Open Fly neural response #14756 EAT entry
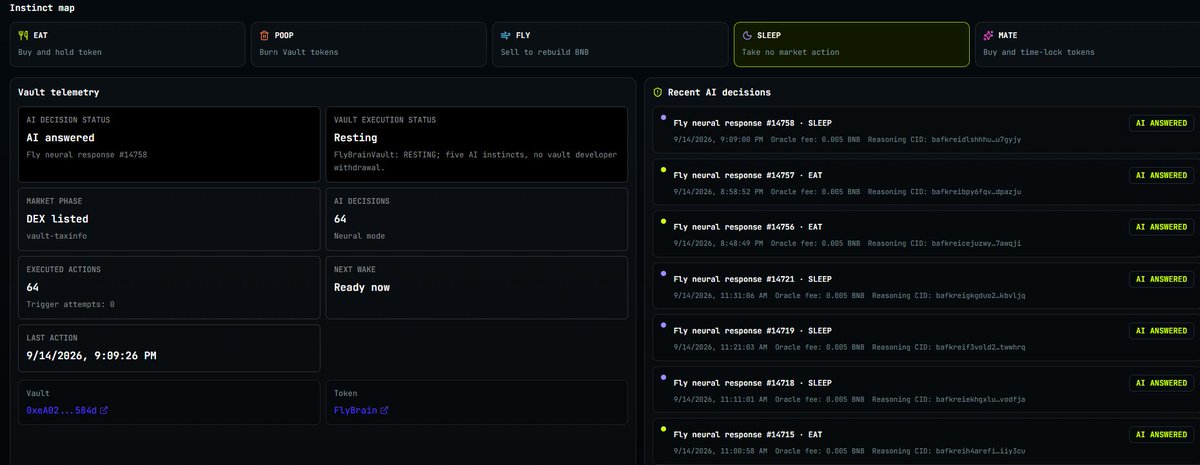Image resolution: width=1200 pixels, height=465 pixels. point(925,234)
